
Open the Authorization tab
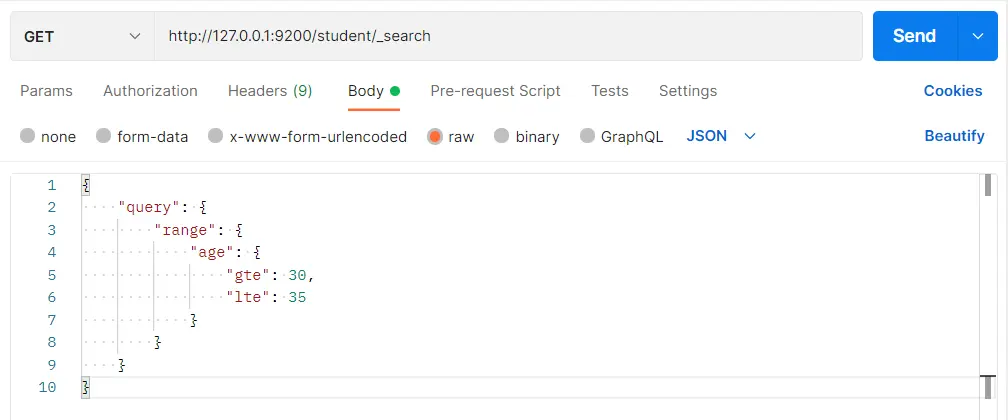pos(150,91)
